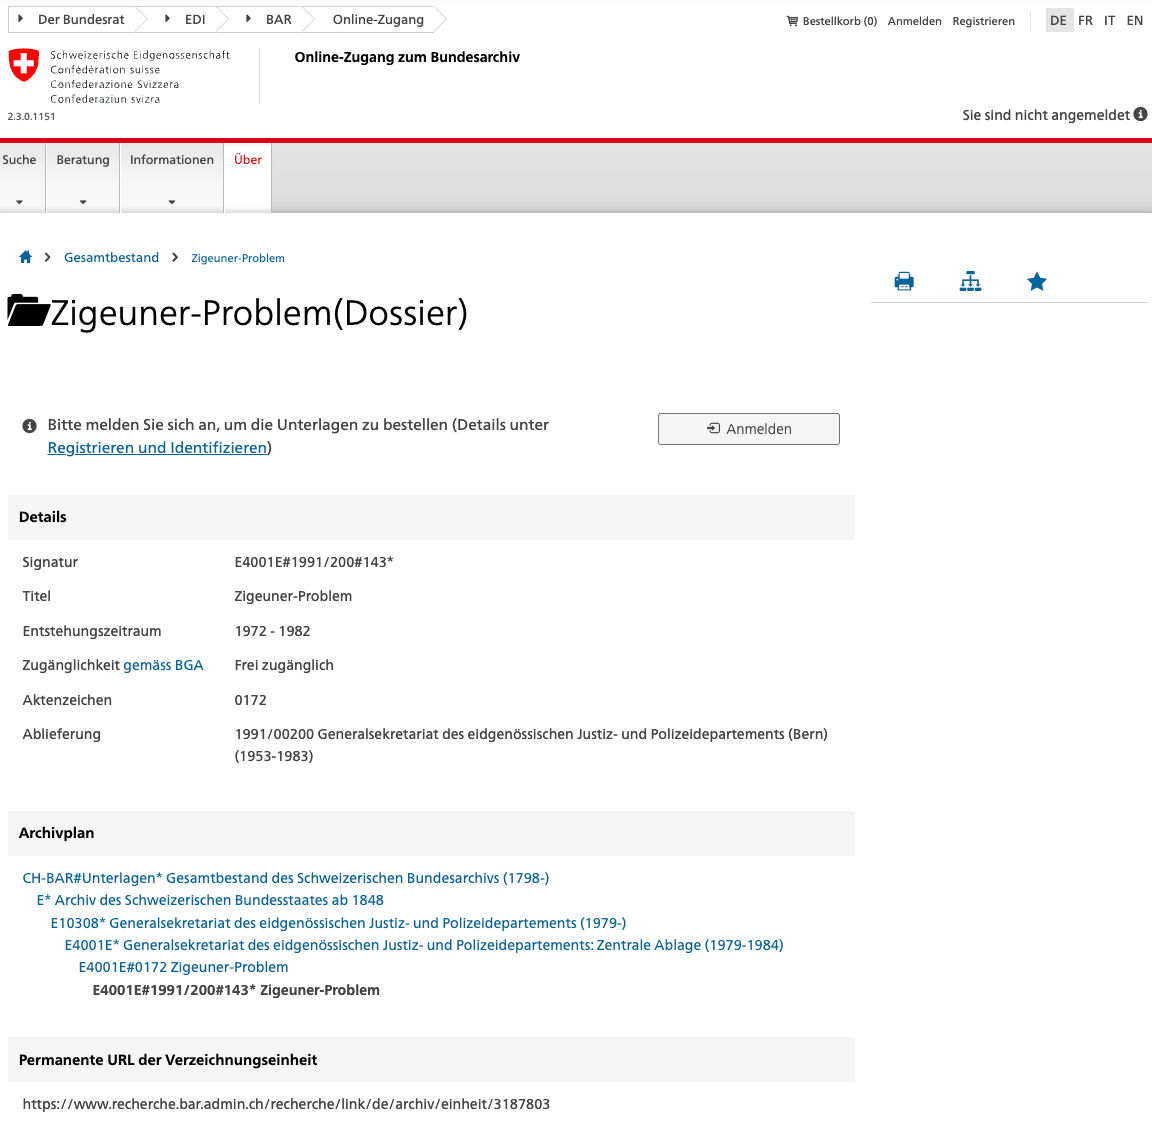Select the FR language option

[1085, 20]
